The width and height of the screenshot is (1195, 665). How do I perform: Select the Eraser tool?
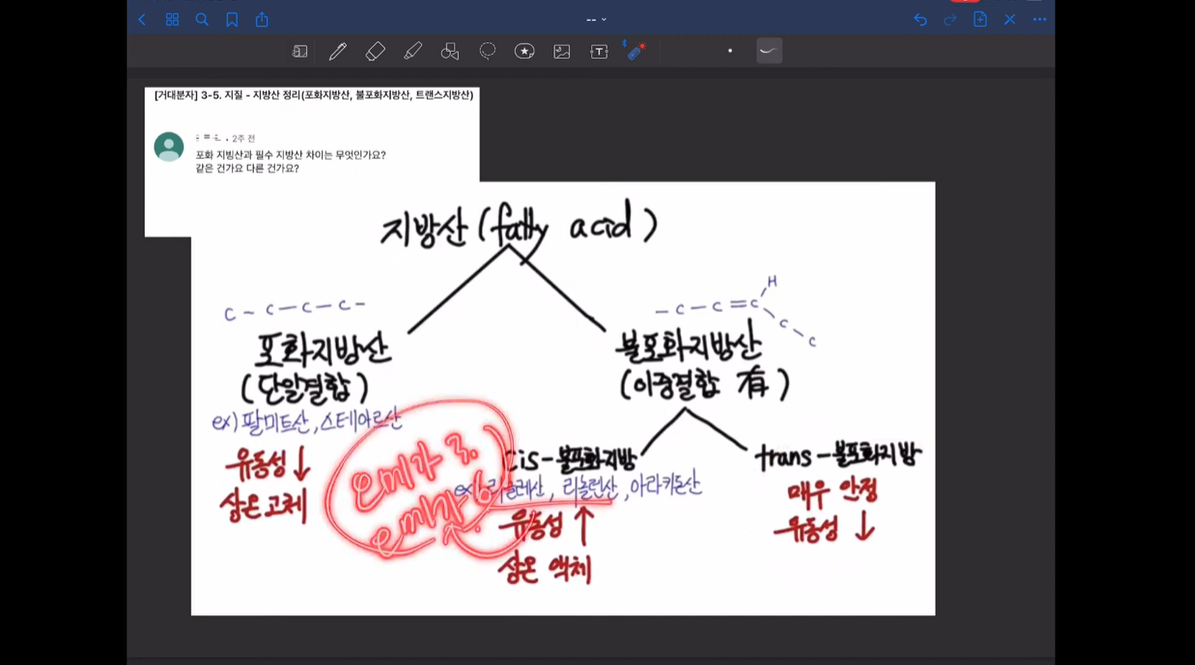click(375, 50)
